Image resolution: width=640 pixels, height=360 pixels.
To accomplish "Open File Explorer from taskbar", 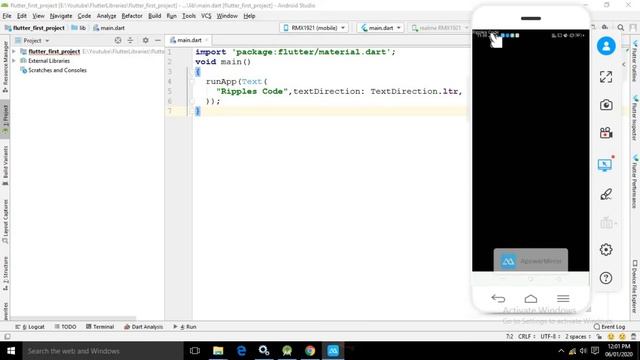I will (x=218, y=351).
